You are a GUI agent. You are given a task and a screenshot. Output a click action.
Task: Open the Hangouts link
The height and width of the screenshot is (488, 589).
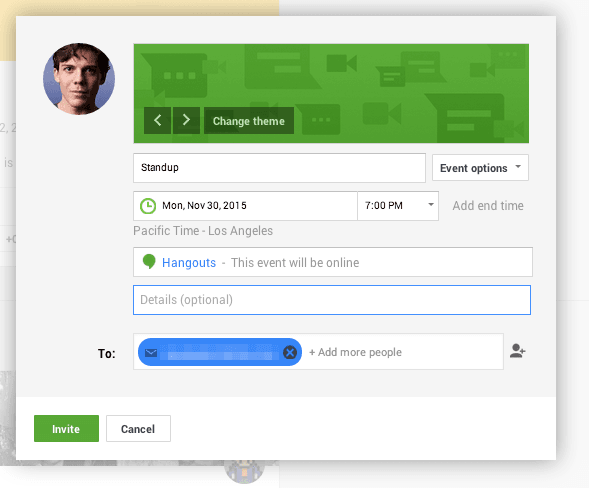[189, 263]
